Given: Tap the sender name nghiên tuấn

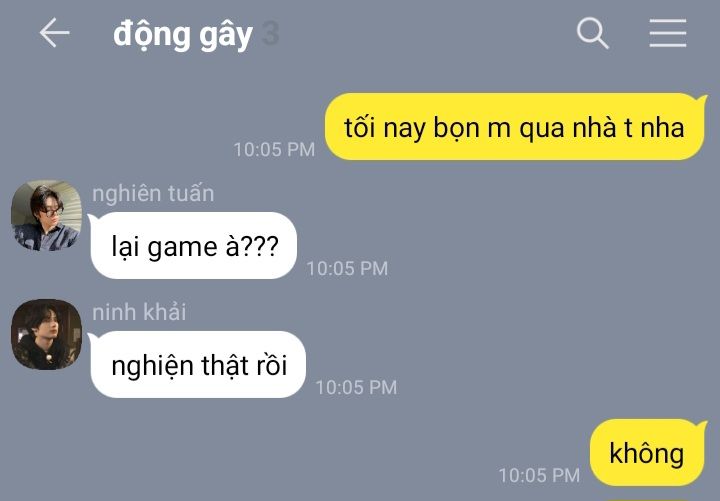Looking at the screenshot, I should click(x=153, y=194).
